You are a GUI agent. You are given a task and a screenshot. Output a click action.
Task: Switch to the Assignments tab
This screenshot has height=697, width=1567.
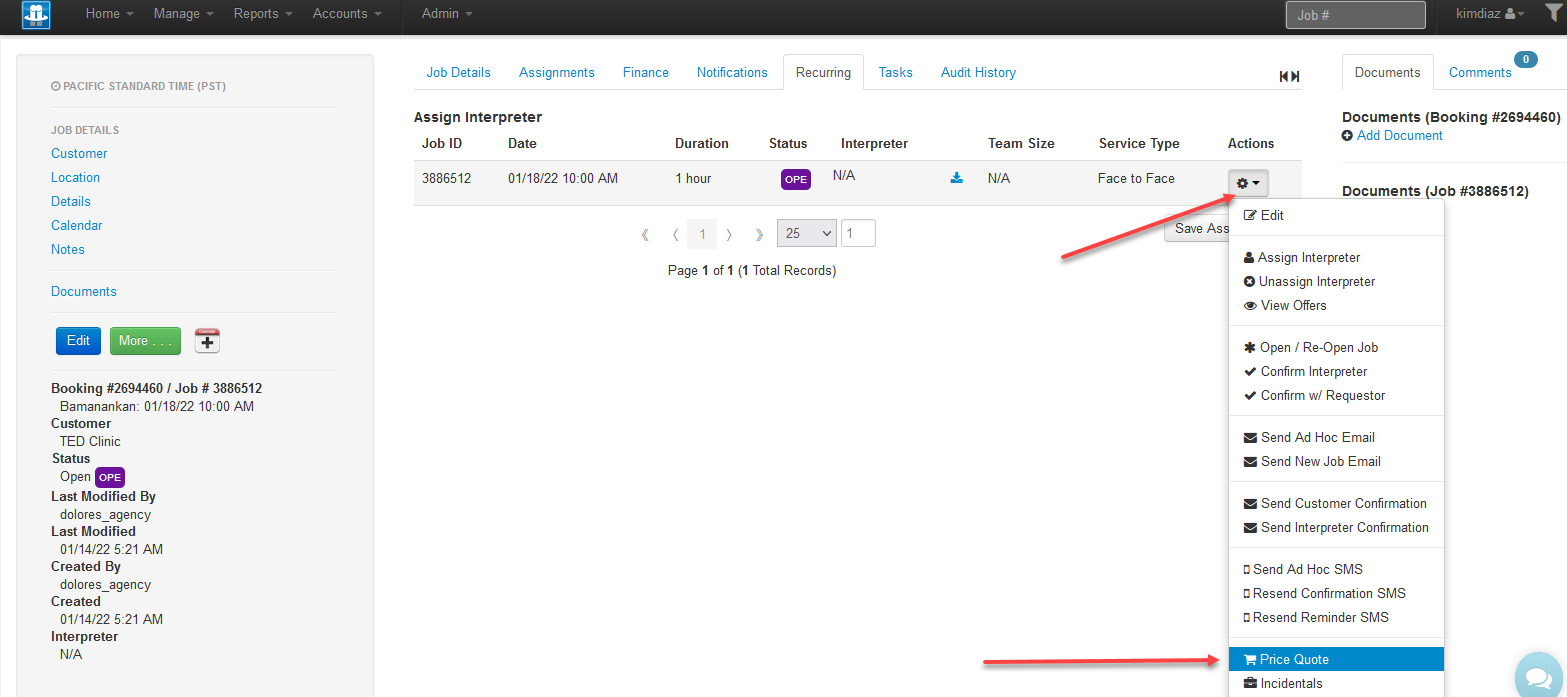click(x=557, y=72)
